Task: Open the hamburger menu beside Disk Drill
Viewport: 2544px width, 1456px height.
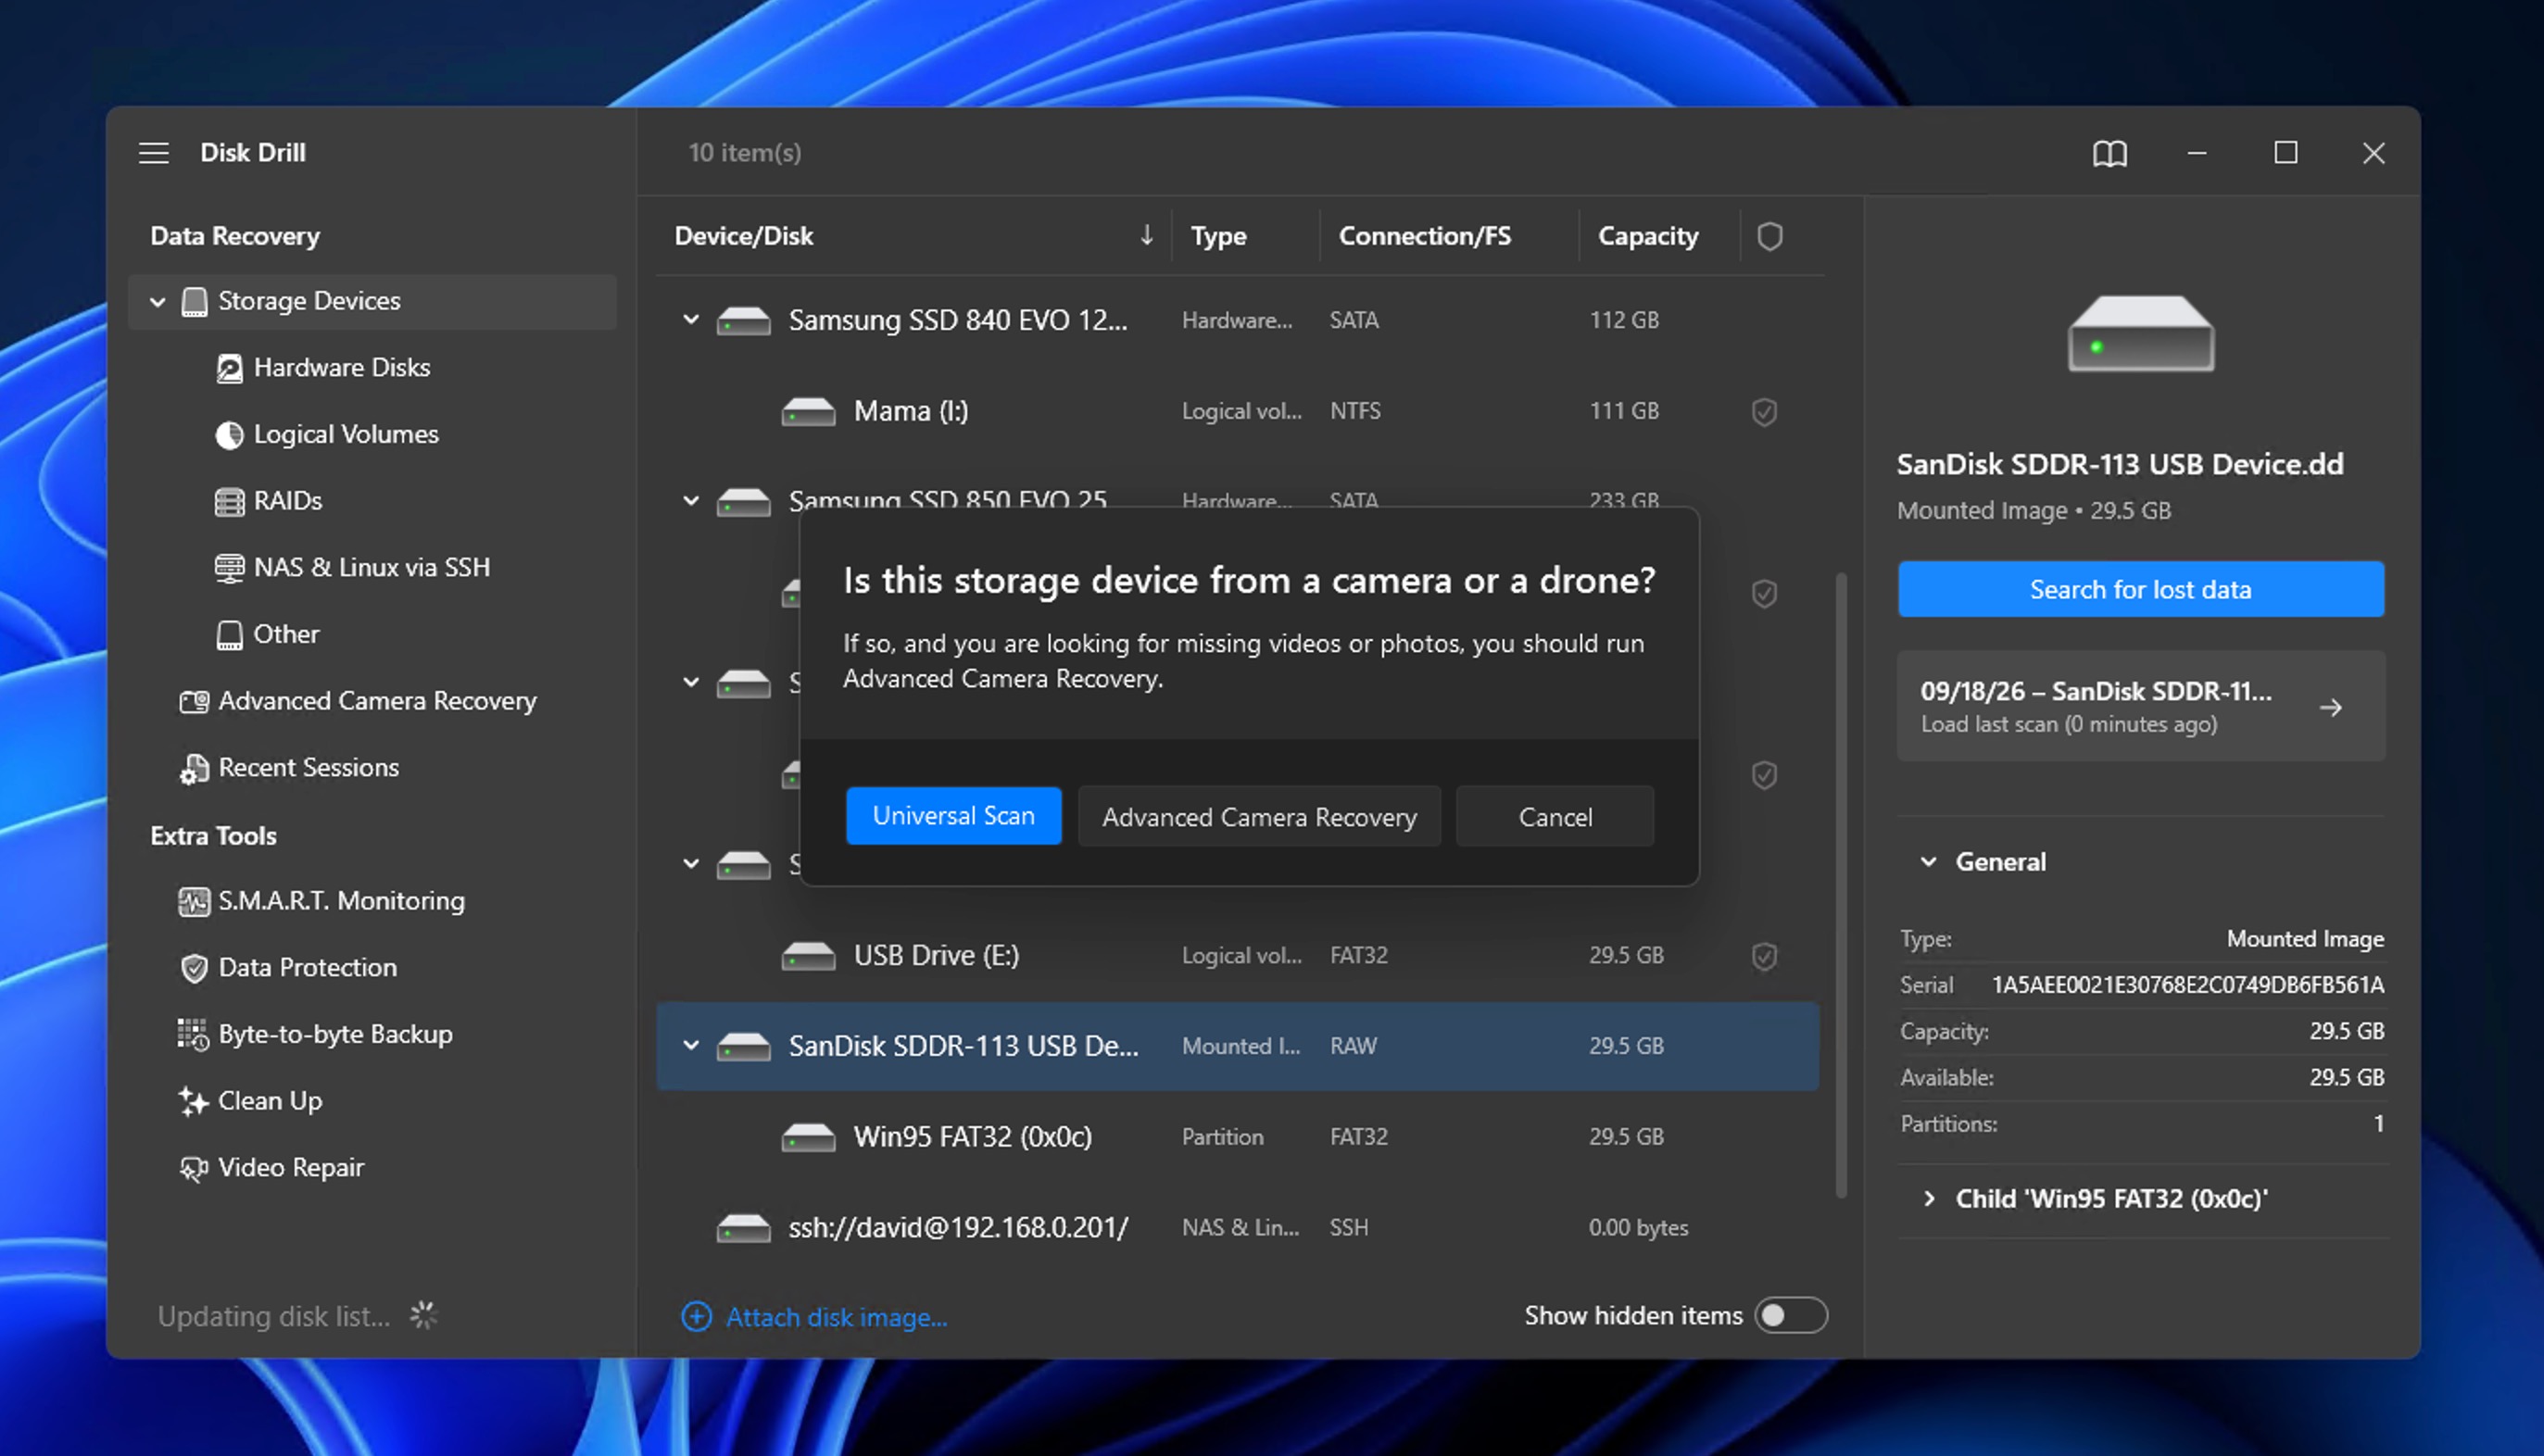Action: coord(153,153)
